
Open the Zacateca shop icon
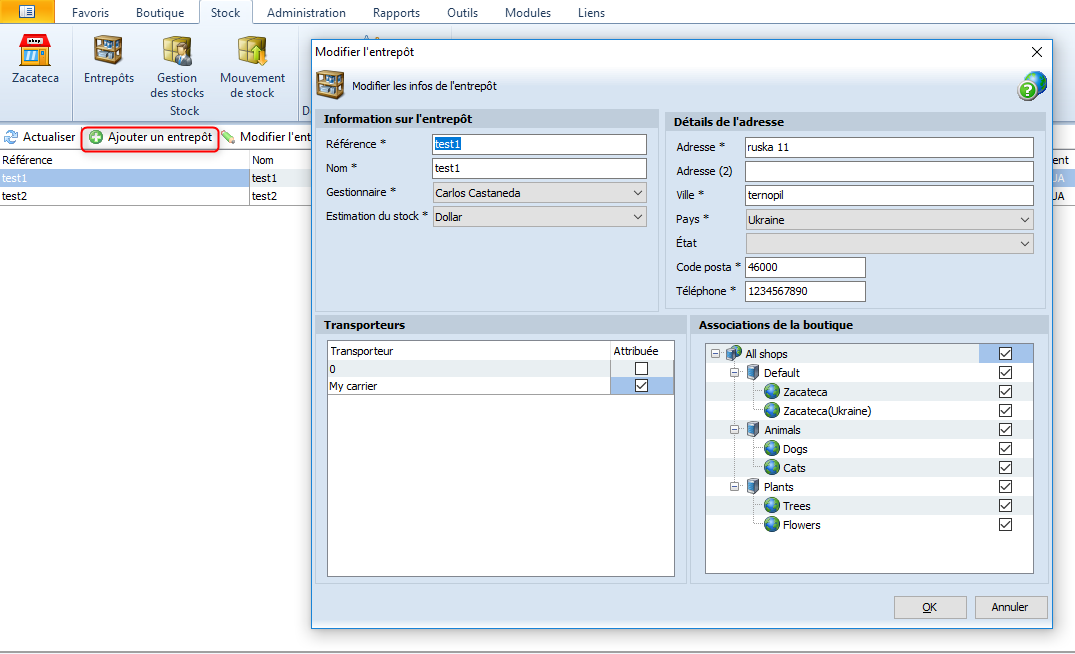34,51
